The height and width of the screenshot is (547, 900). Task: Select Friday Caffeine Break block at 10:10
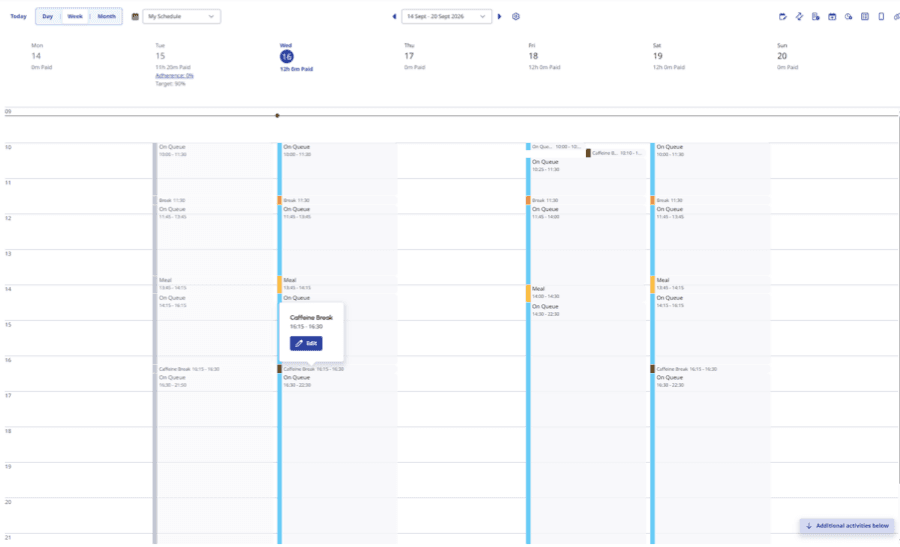pyautogui.click(x=616, y=153)
